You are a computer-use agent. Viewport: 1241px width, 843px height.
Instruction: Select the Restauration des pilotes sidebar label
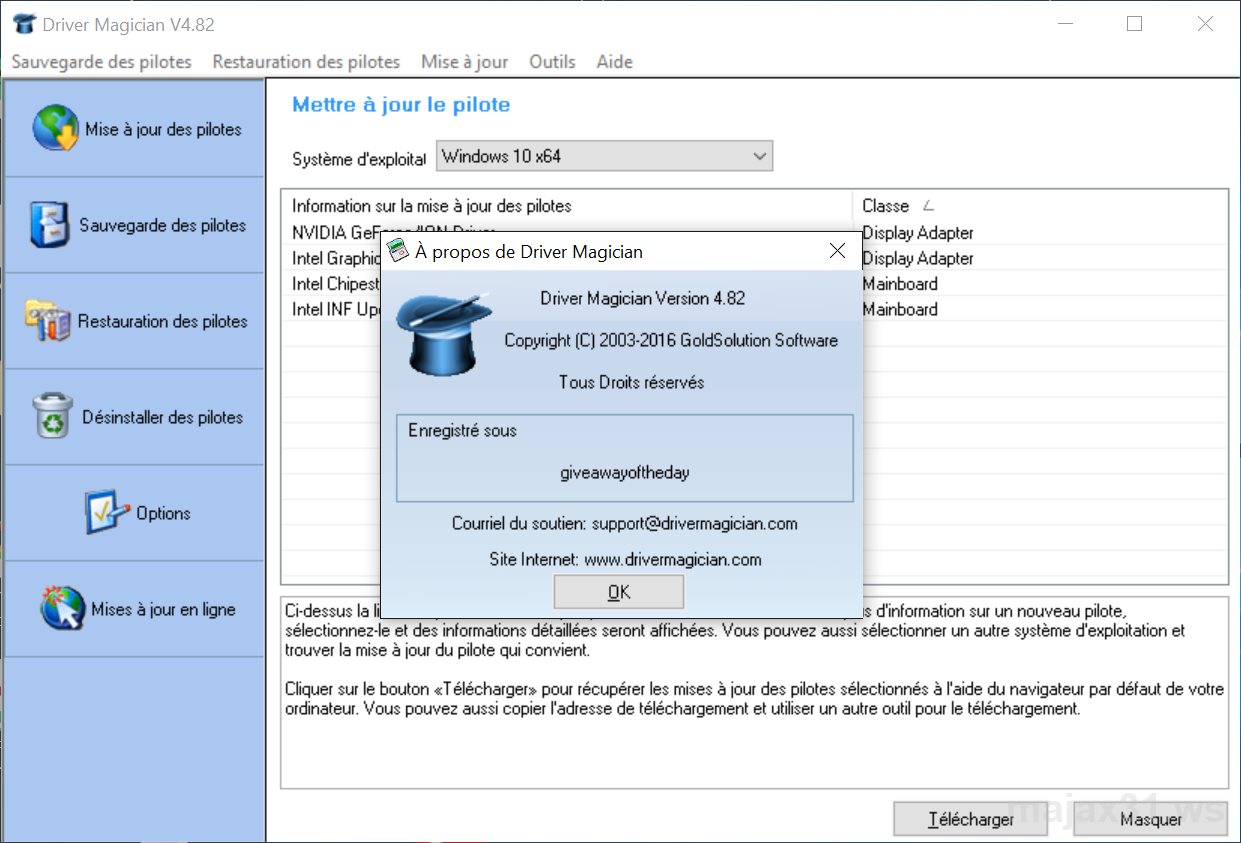163,321
